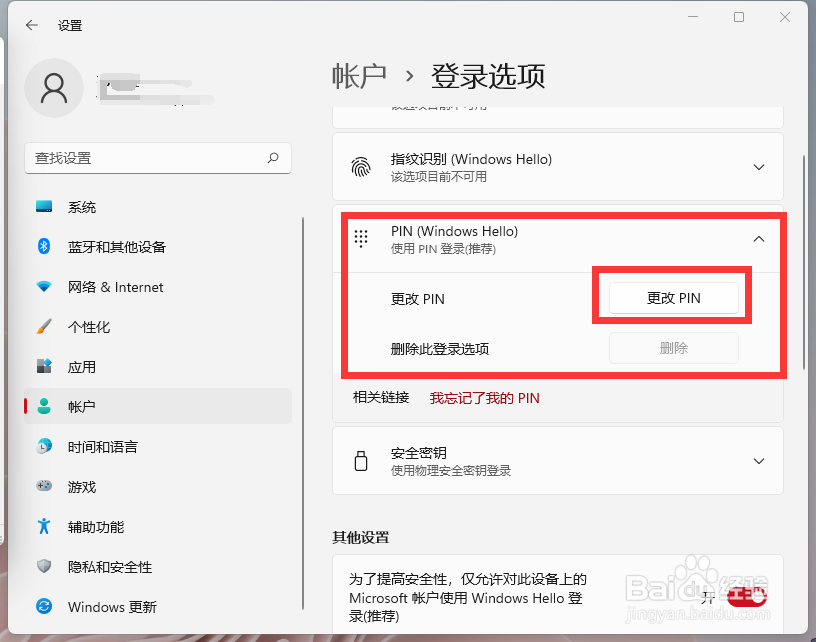The width and height of the screenshot is (816, 642).
Task: Click the 使用 PIN 登录(推荐) description
Action: point(443,249)
